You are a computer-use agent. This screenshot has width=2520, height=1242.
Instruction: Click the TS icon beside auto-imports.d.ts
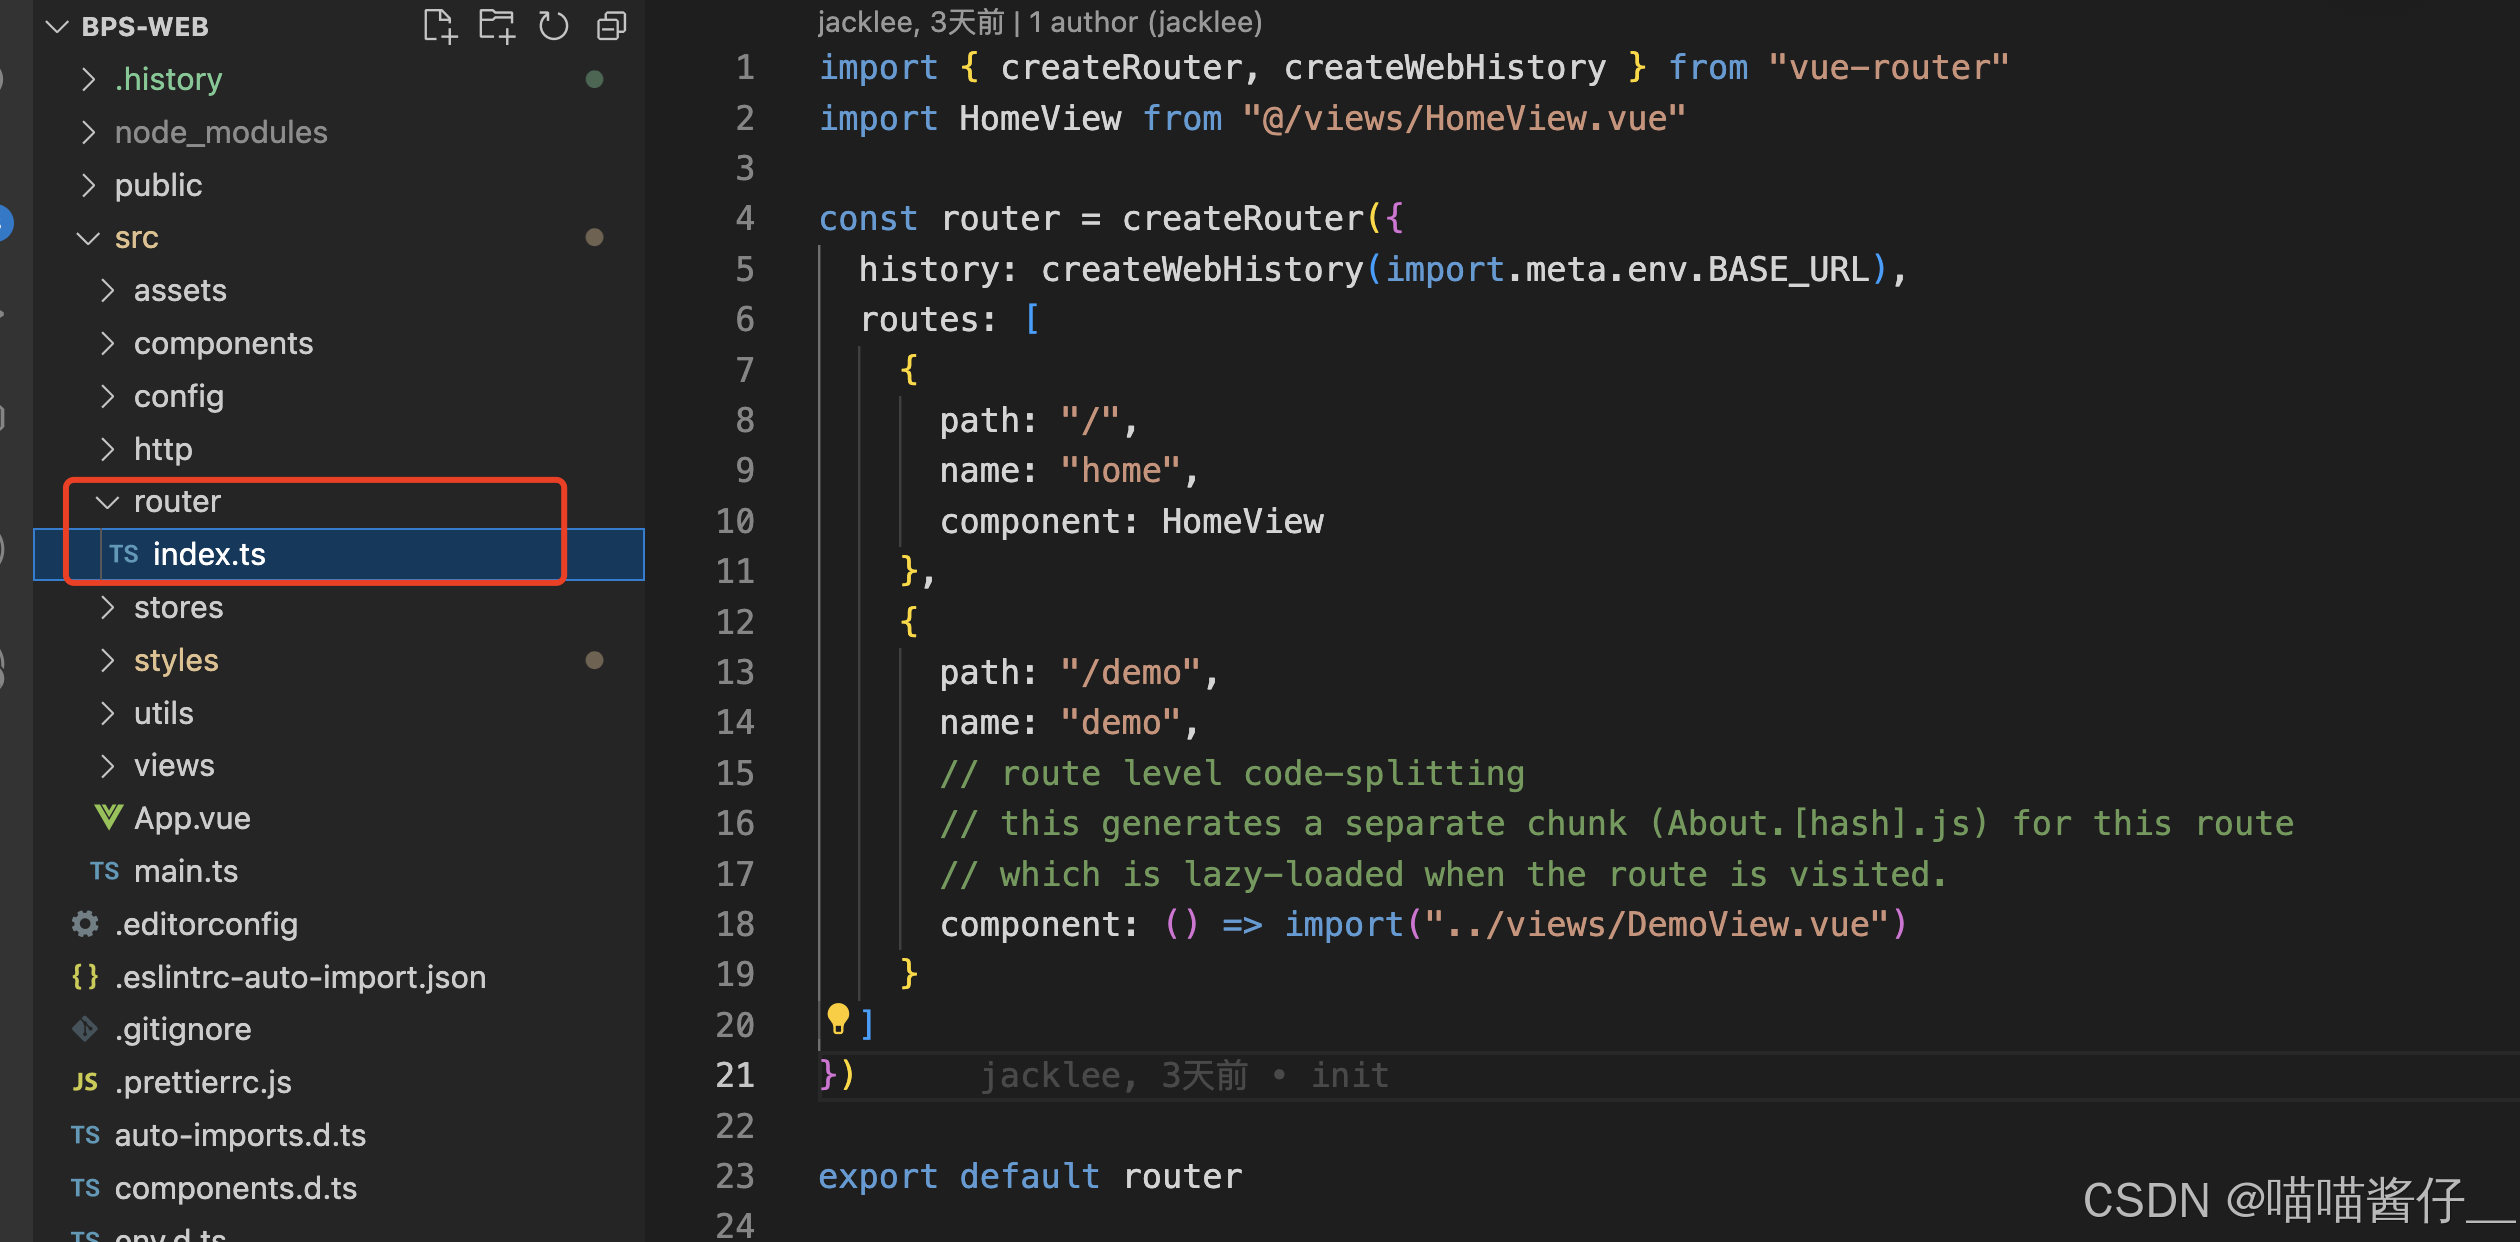(86, 1135)
